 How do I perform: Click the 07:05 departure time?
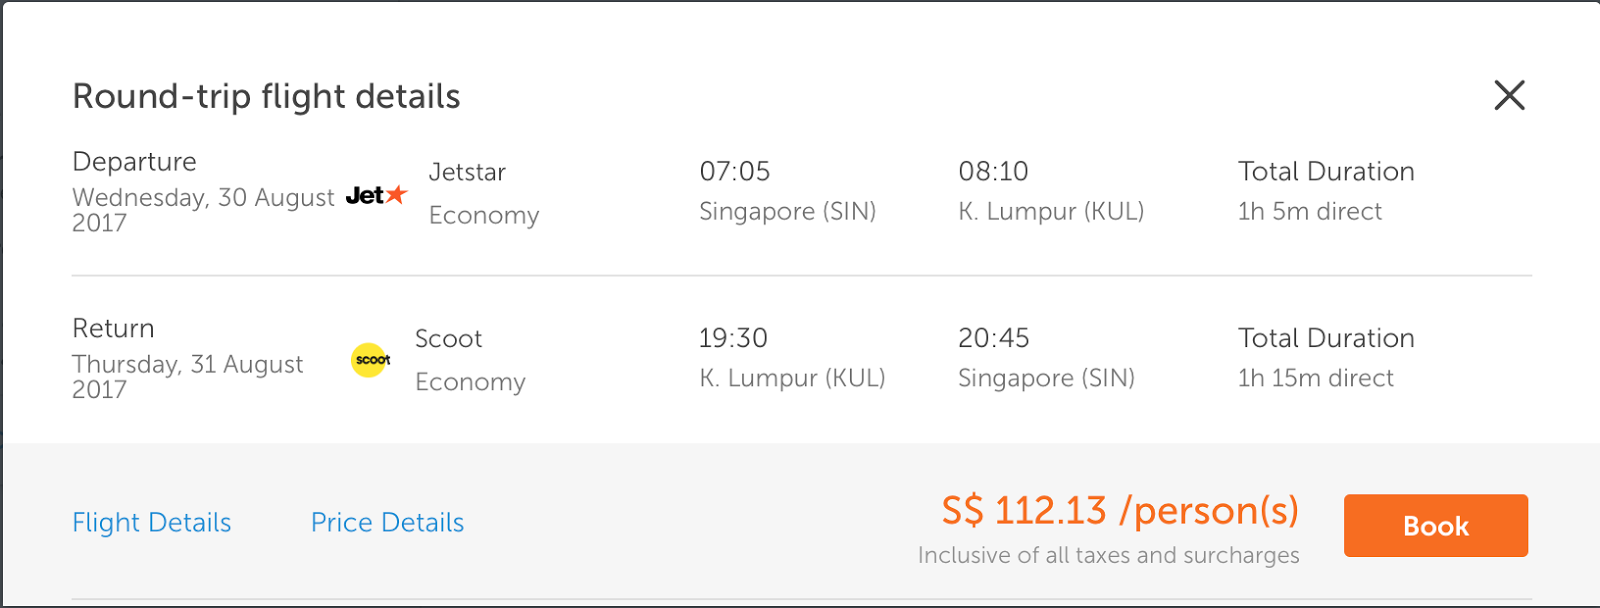tap(734, 171)
